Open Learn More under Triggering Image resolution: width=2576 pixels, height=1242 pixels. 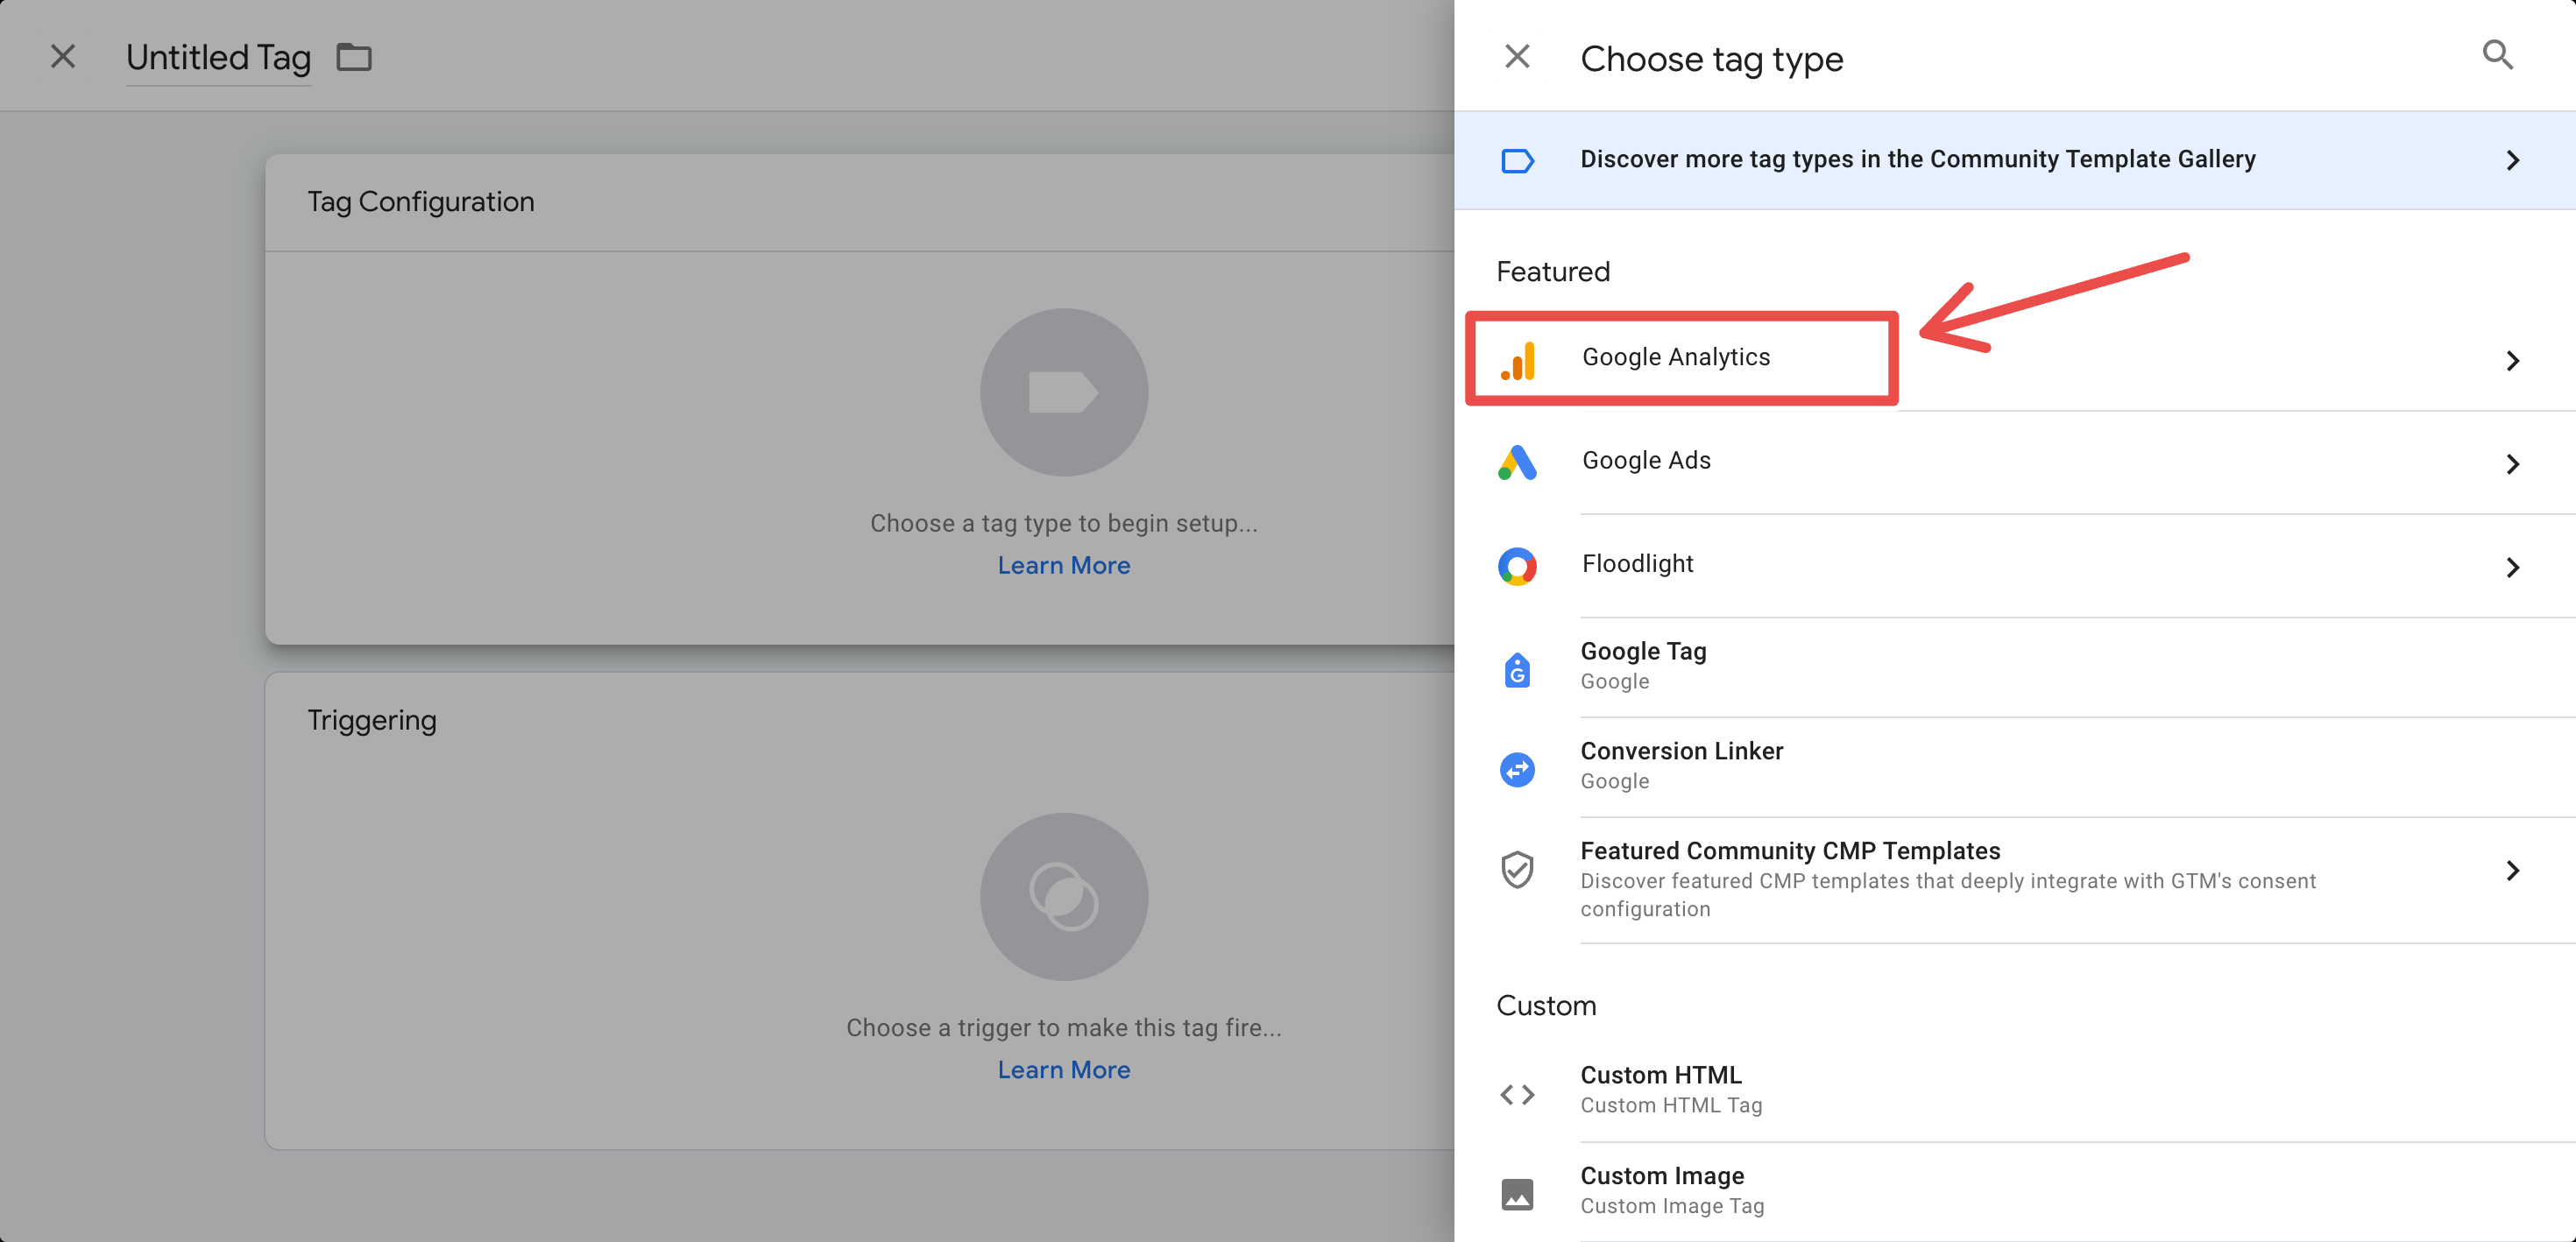[1064, 1070]
